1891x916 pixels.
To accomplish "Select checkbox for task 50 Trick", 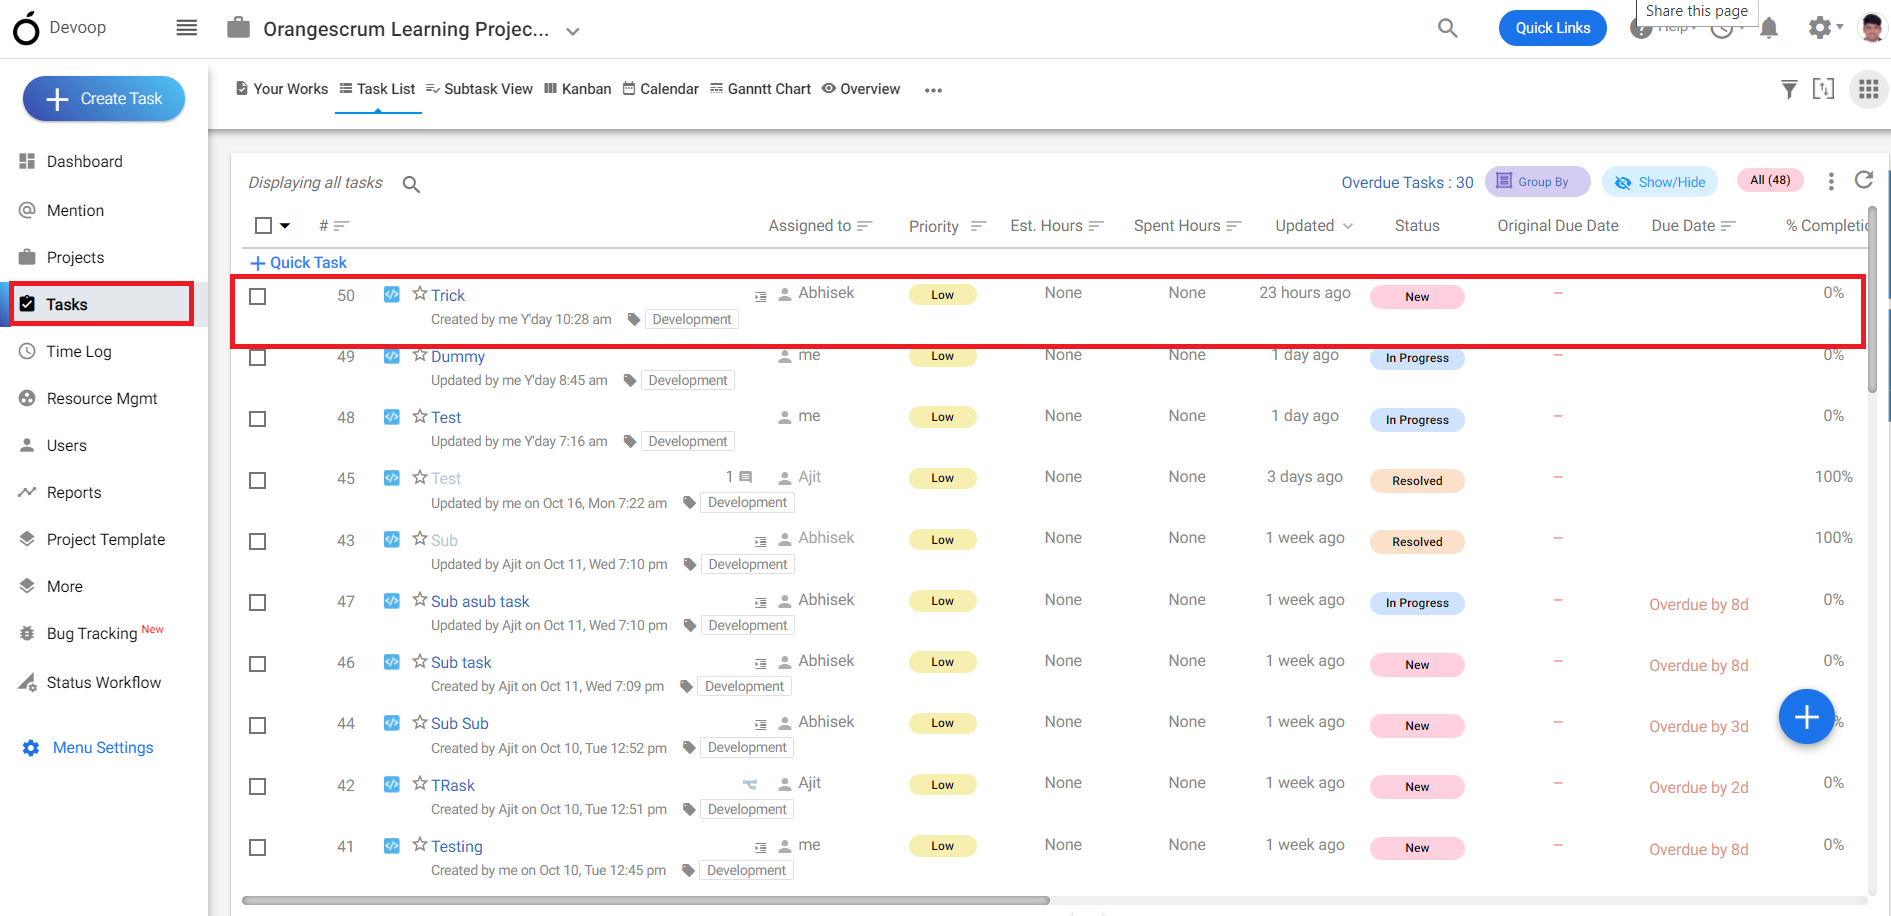I will (x=258, y=296).
